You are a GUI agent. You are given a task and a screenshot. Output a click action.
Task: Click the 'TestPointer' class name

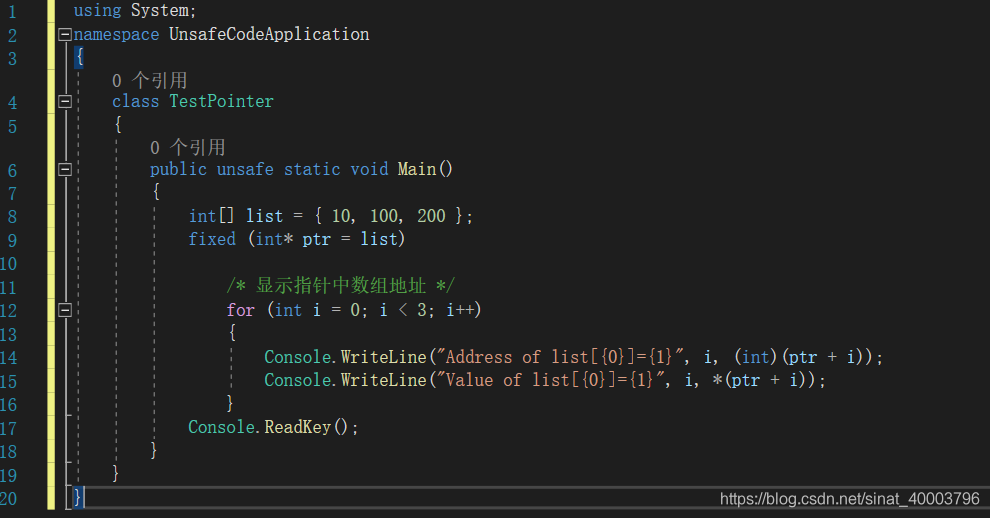coord(222,101)
